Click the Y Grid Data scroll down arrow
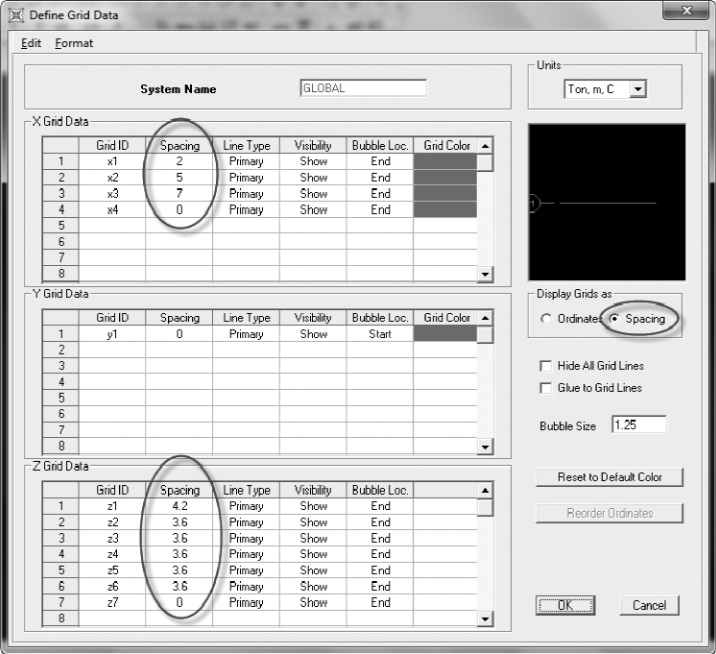 point(485,447)
